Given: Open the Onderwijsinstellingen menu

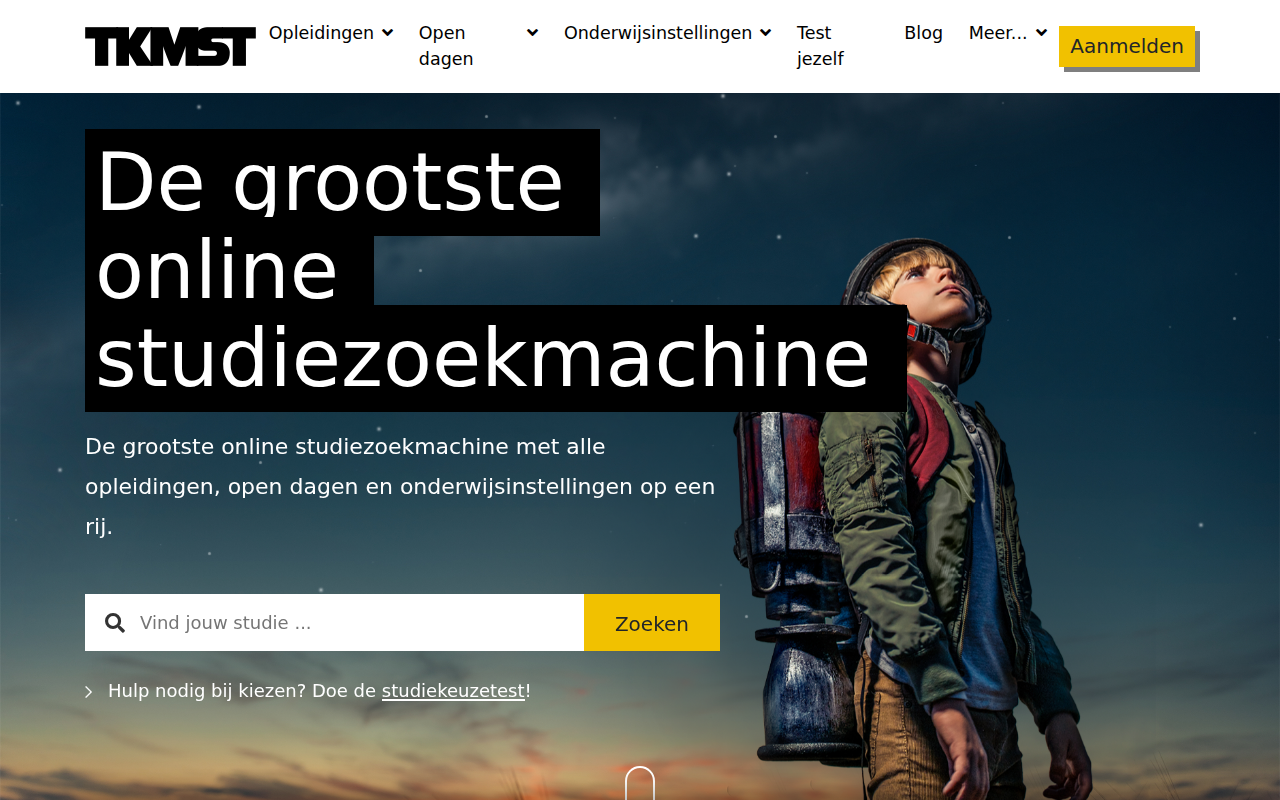Looking at the screenshot, I should tap(658, 33).
